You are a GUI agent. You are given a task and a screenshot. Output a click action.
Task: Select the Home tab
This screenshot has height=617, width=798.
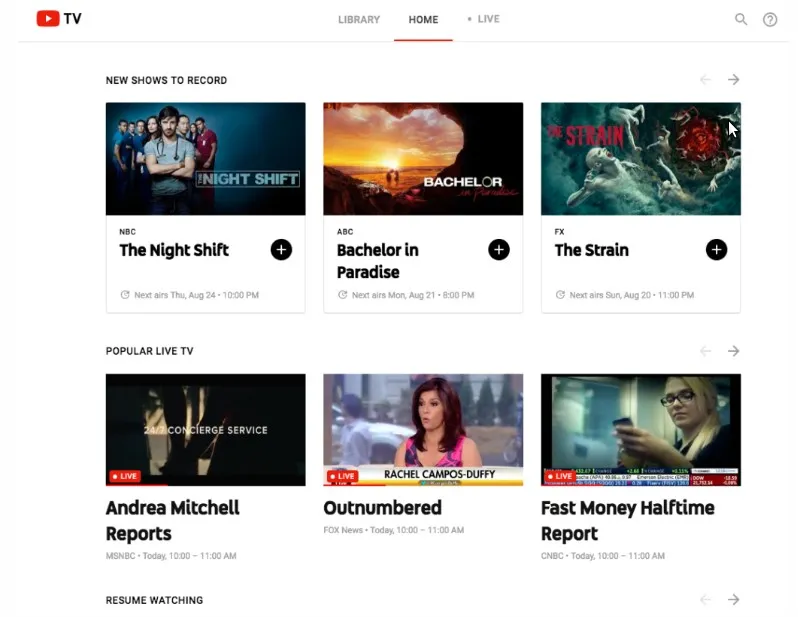tap(423, 19)
